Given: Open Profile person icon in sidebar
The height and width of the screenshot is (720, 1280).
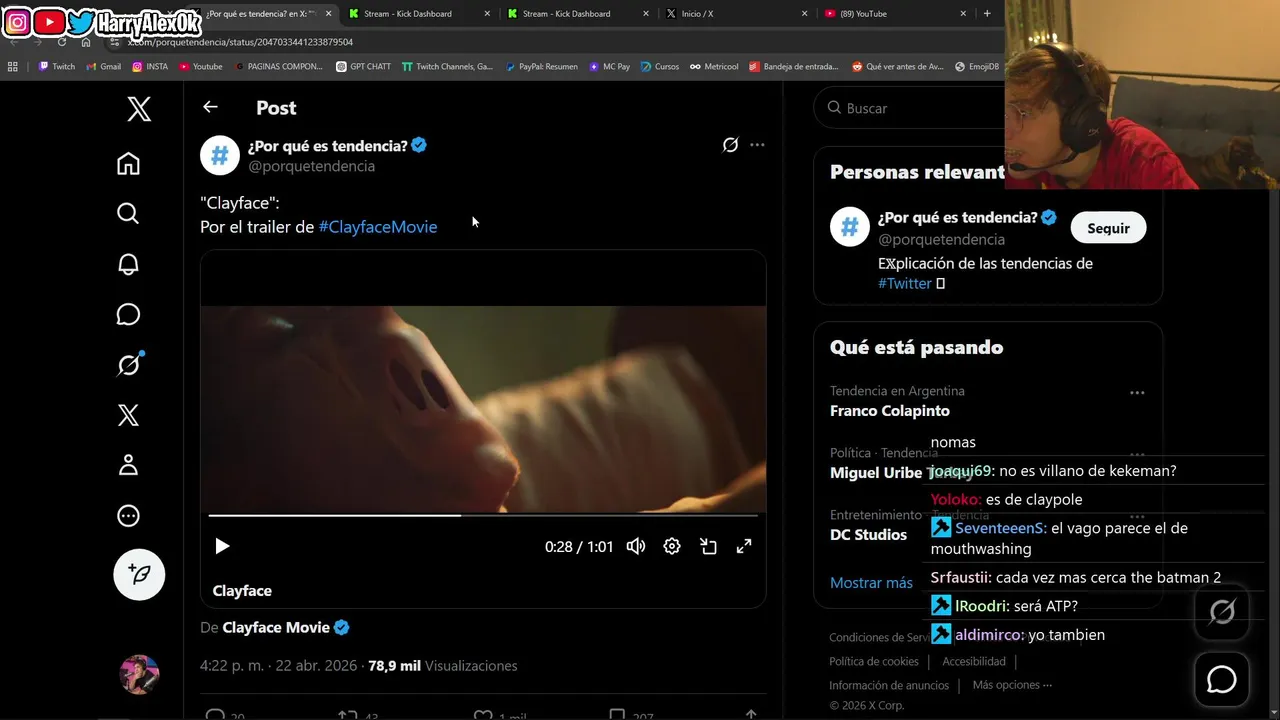Looking at the screenshot, I should 128,465.
